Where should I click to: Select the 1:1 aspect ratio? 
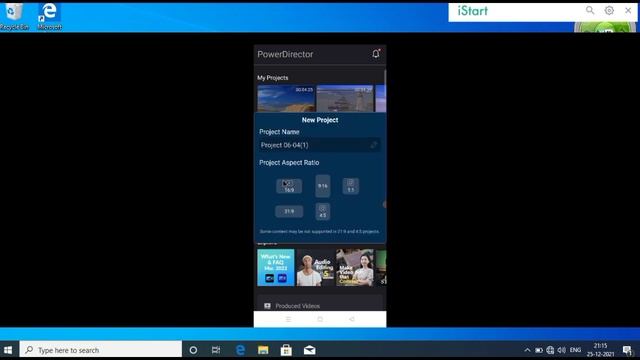(351, 186)
